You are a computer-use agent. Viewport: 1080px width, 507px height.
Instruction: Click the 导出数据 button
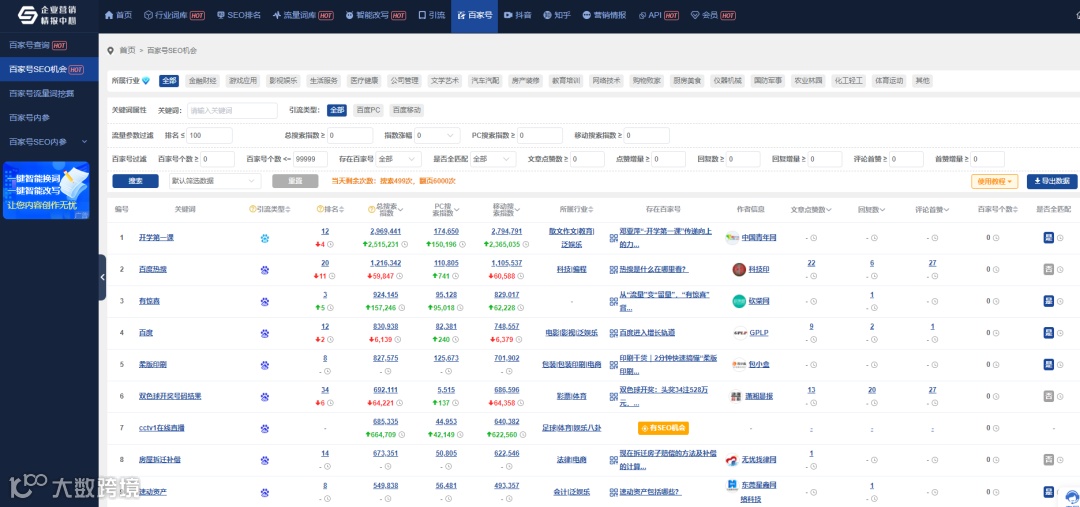point(1052,181)
